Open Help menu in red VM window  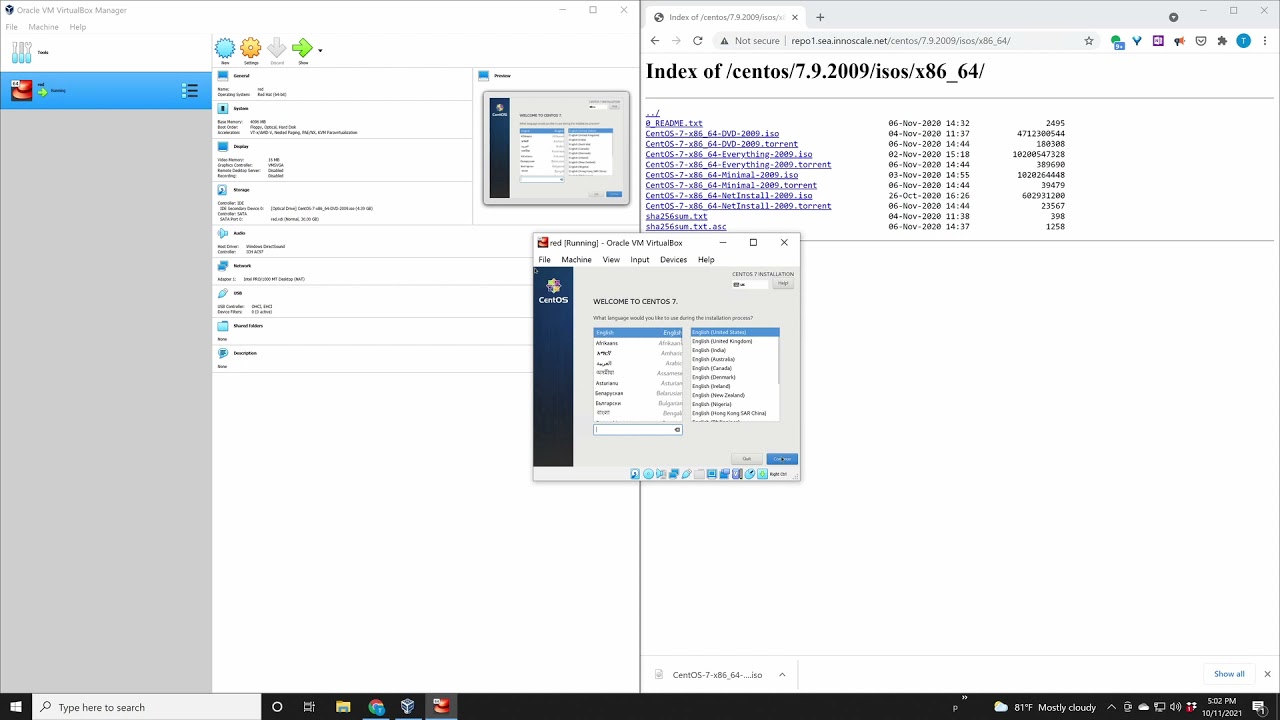[x=706, y=260]
